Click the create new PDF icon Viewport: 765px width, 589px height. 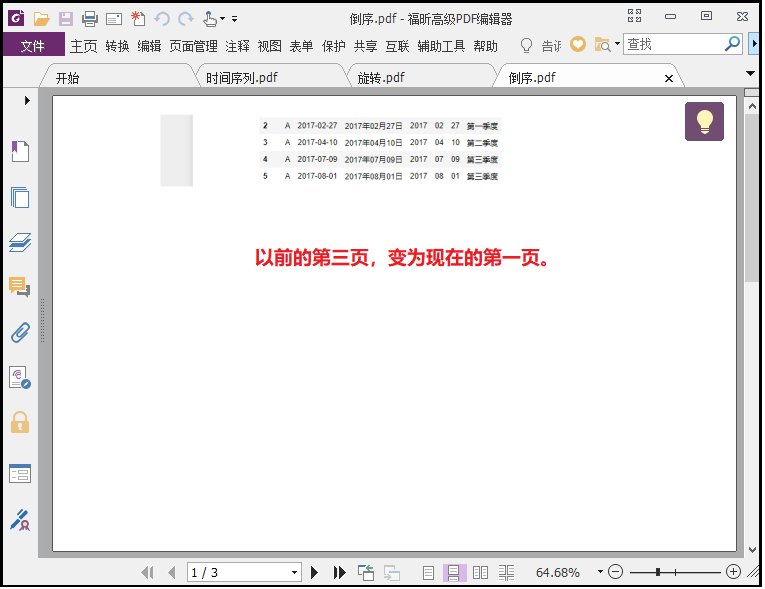(138, 19)
